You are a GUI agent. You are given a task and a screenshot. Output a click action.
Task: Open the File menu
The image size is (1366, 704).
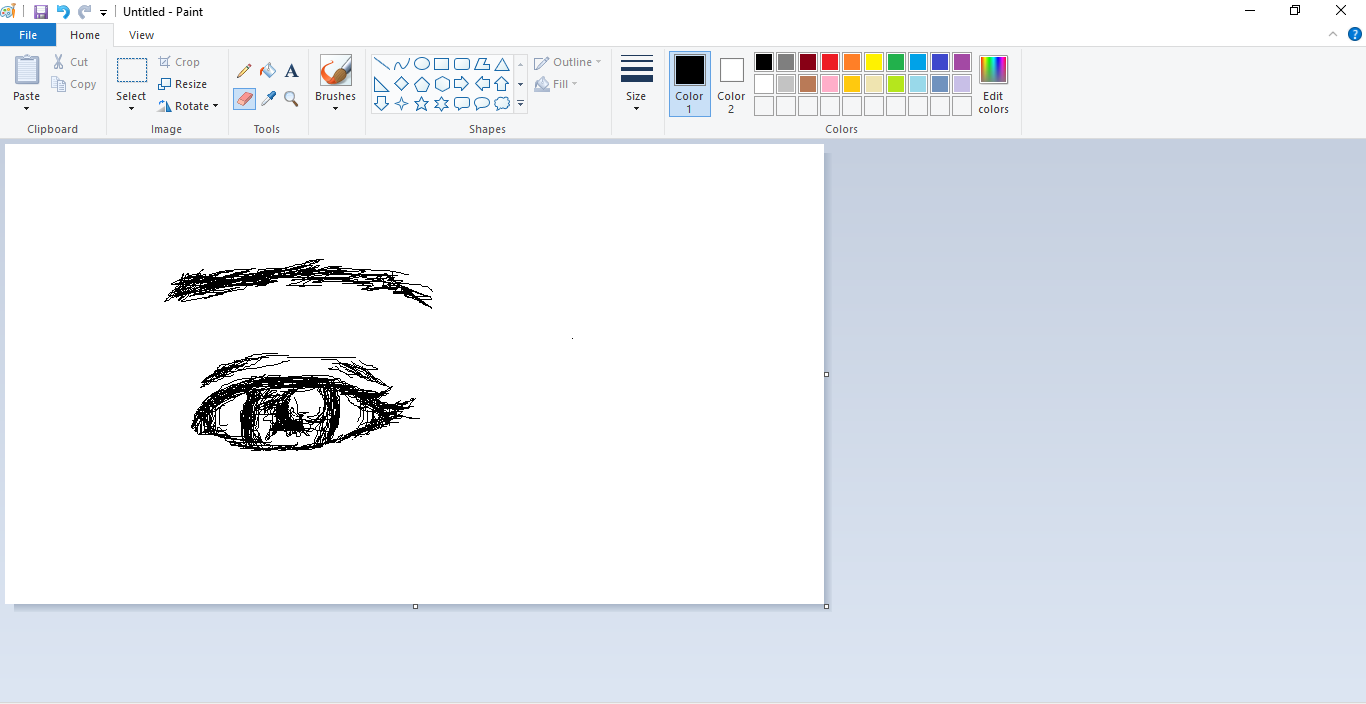(28, 35)
